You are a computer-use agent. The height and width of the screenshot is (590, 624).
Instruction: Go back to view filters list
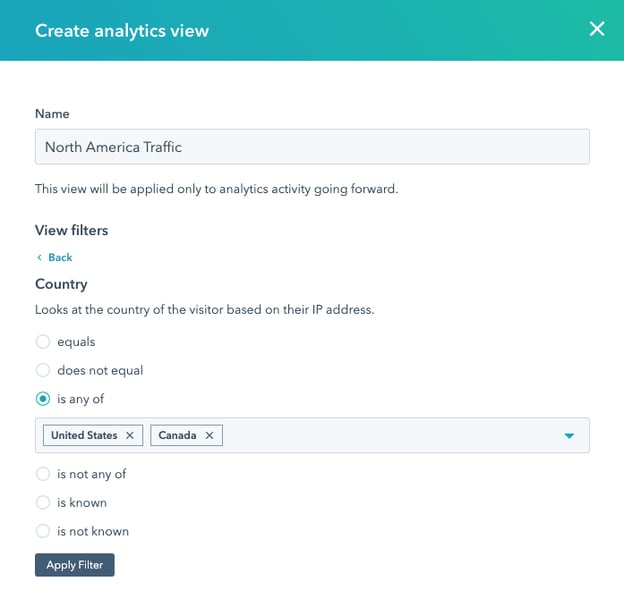click(59, 258)
